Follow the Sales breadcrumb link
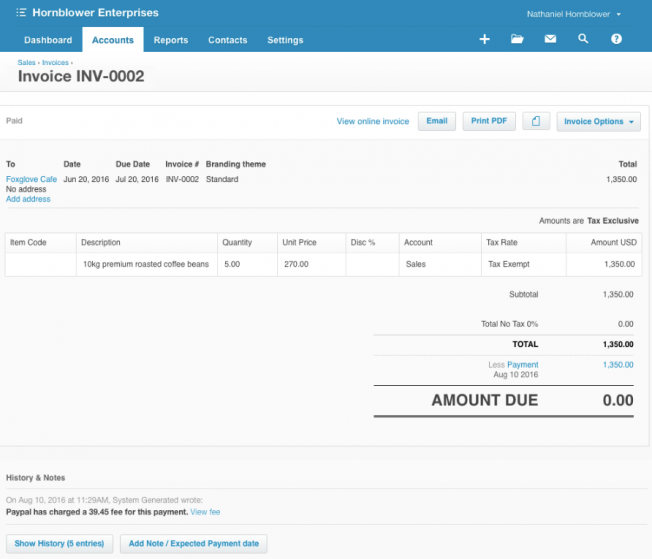Image resolution: width=652 pixels, height=559 pixels. (x=26, y=62)
